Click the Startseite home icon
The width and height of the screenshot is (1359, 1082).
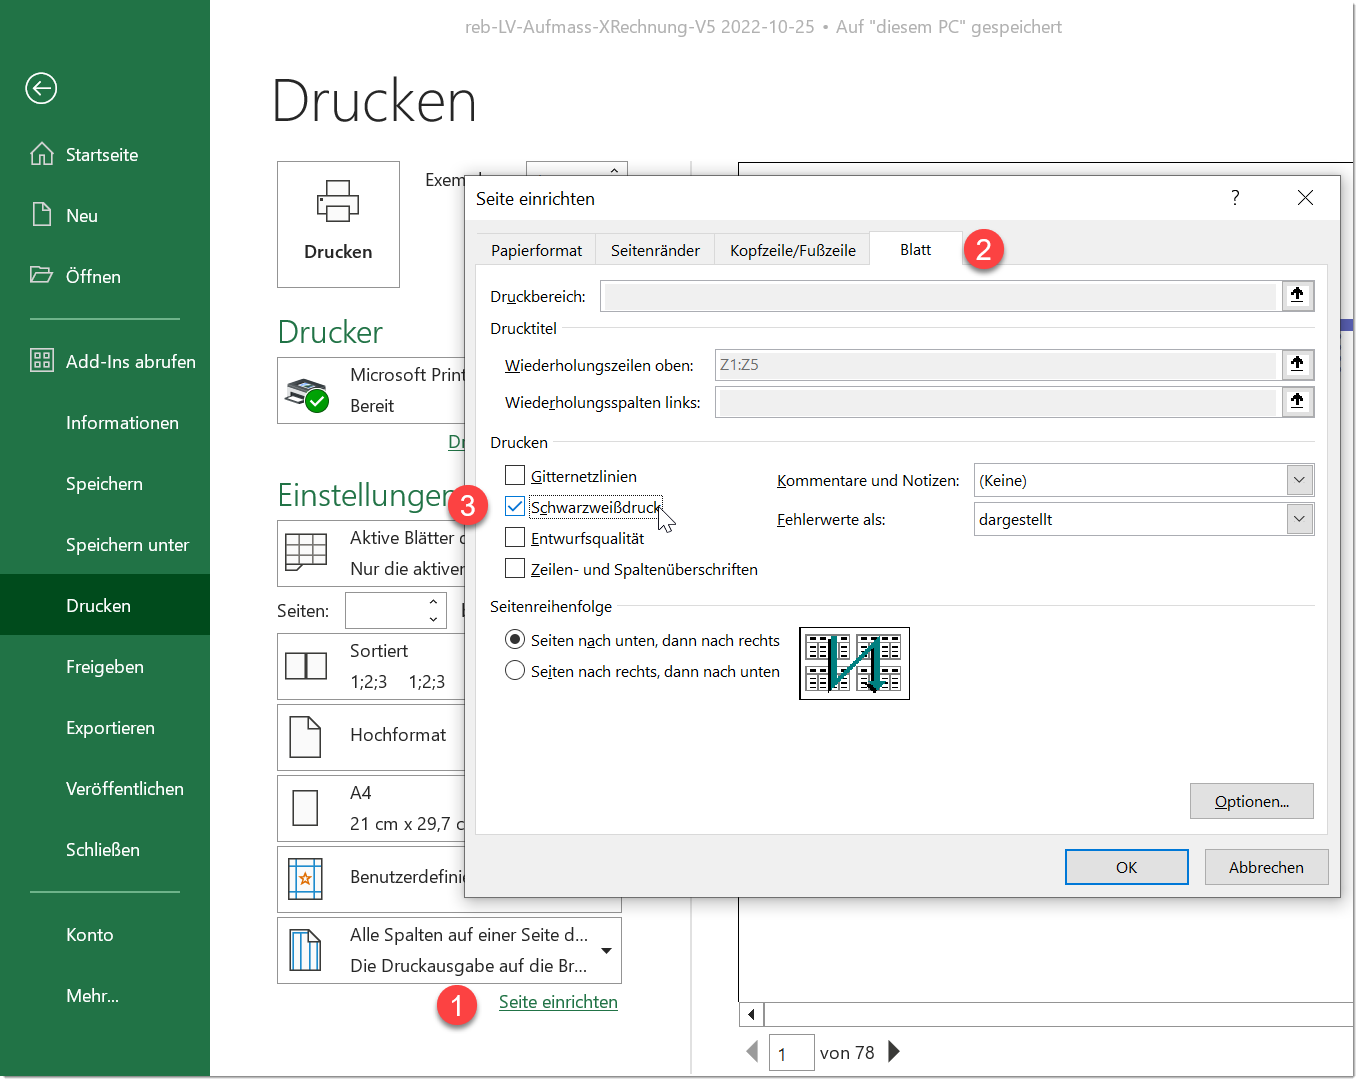tap(42, 154)
